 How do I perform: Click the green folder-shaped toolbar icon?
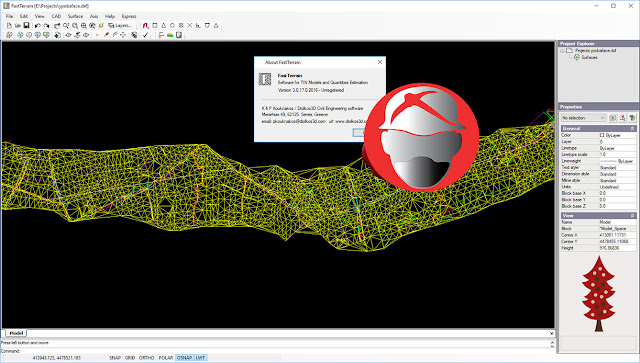[x=170, y=35]
